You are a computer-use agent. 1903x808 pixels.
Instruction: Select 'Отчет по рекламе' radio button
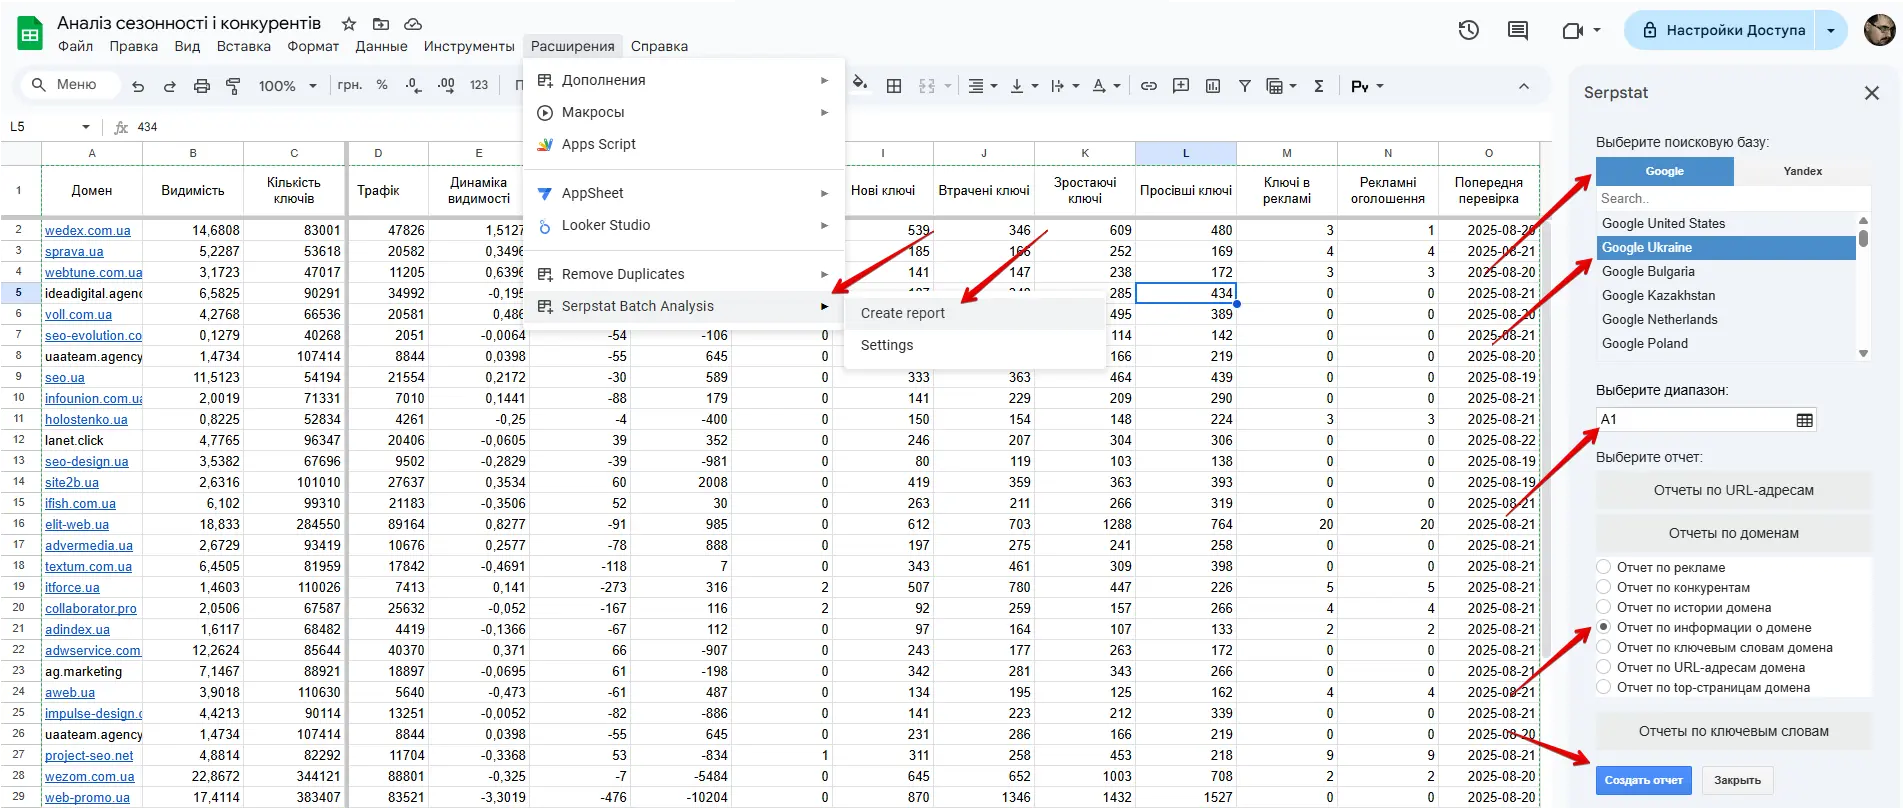point(1604,567)
